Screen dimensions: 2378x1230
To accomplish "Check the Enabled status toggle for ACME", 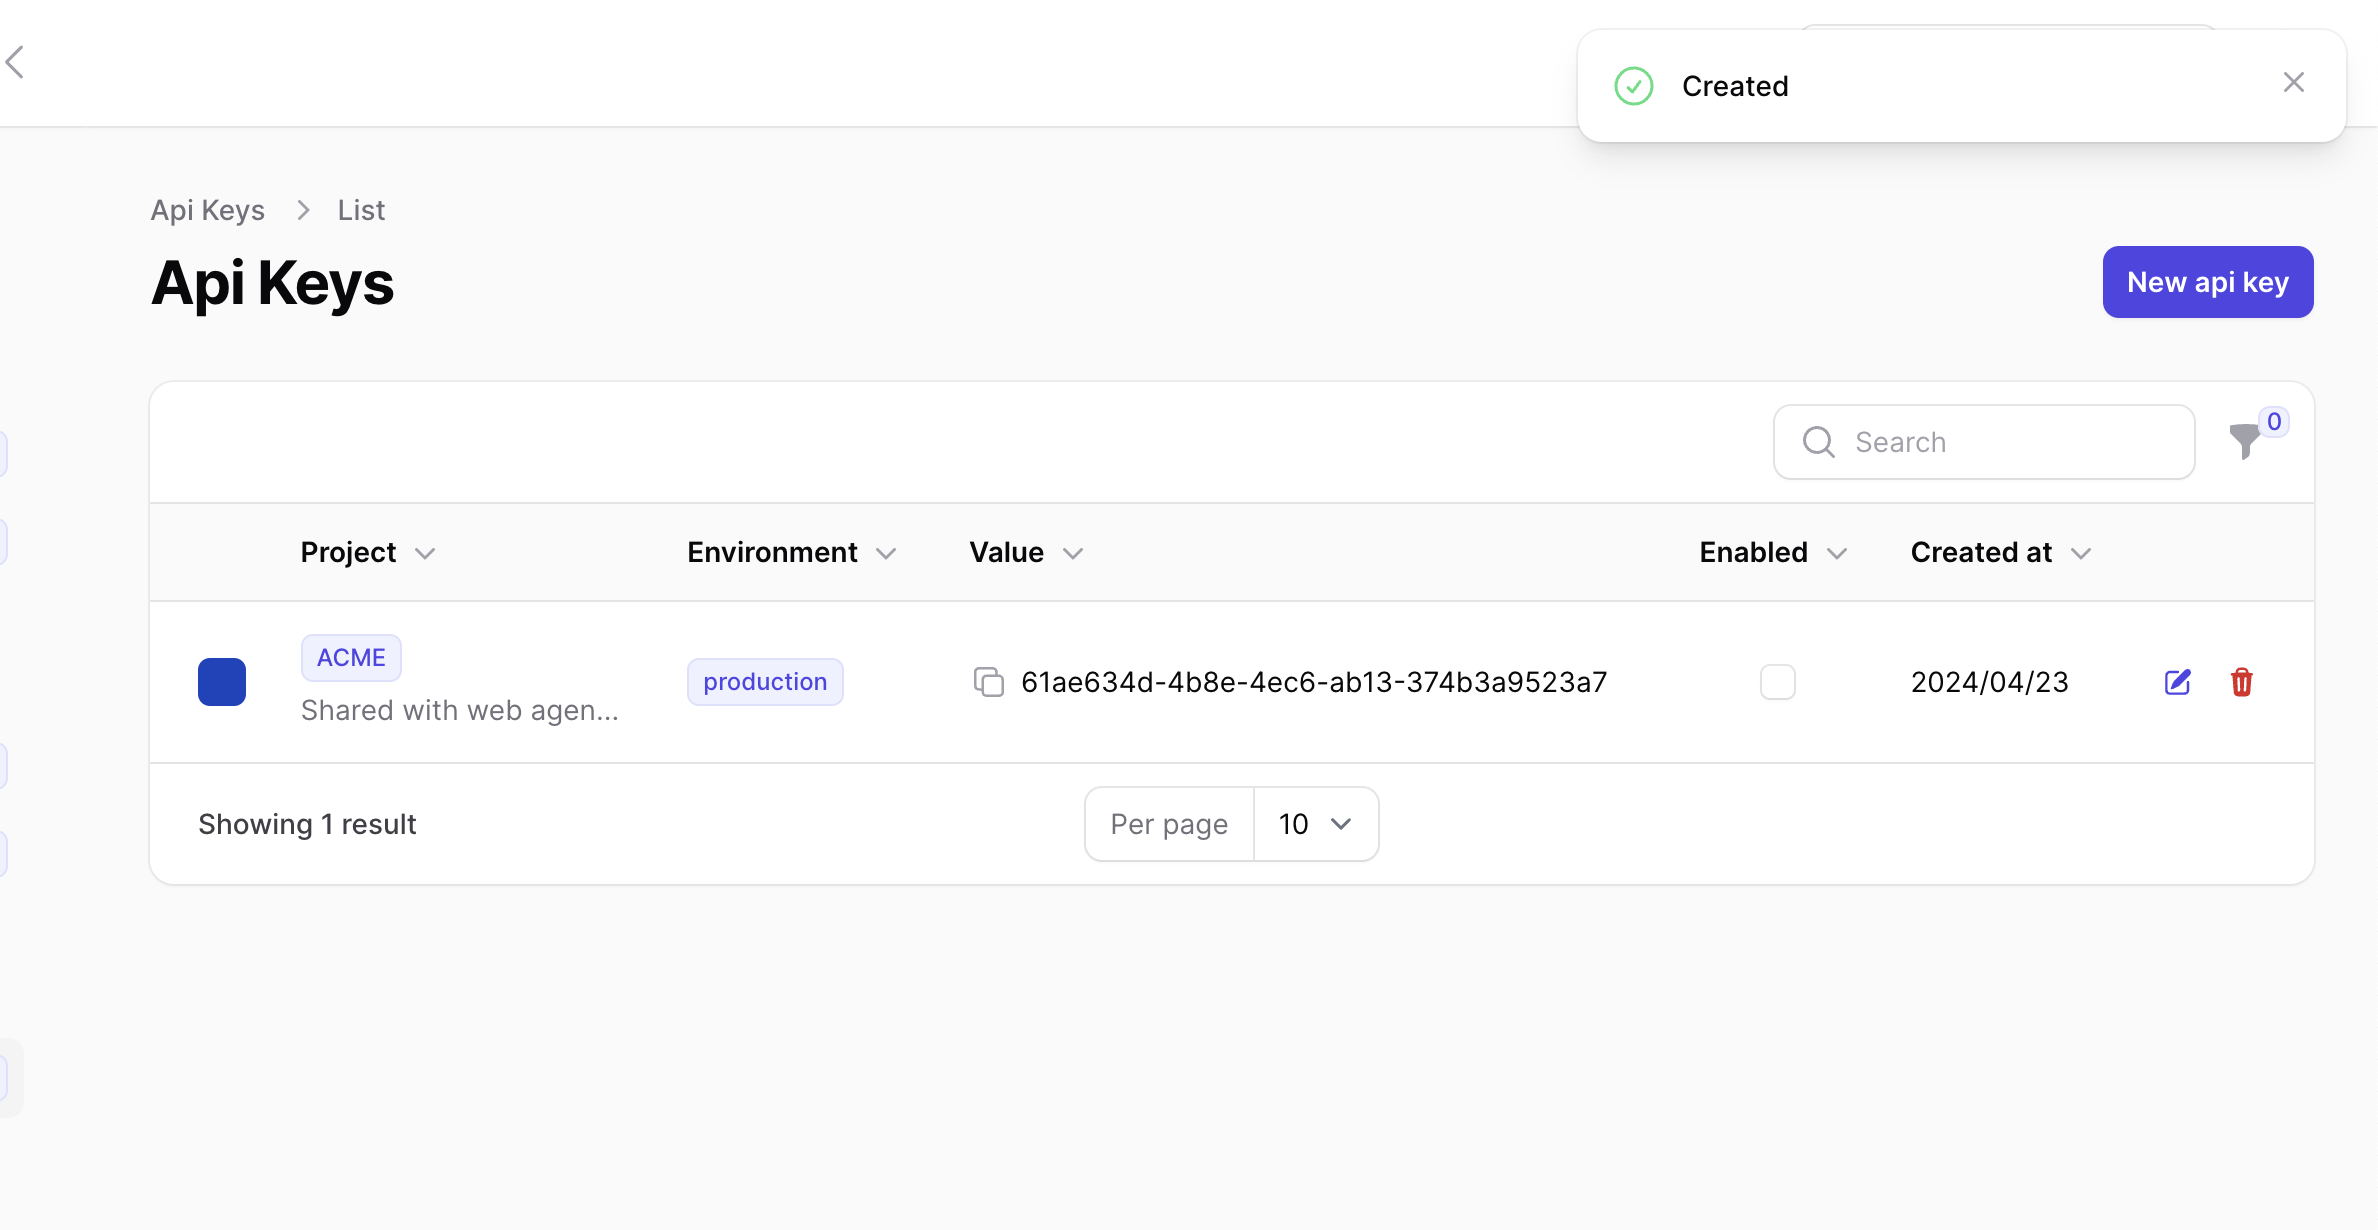I will [1777, 681].
